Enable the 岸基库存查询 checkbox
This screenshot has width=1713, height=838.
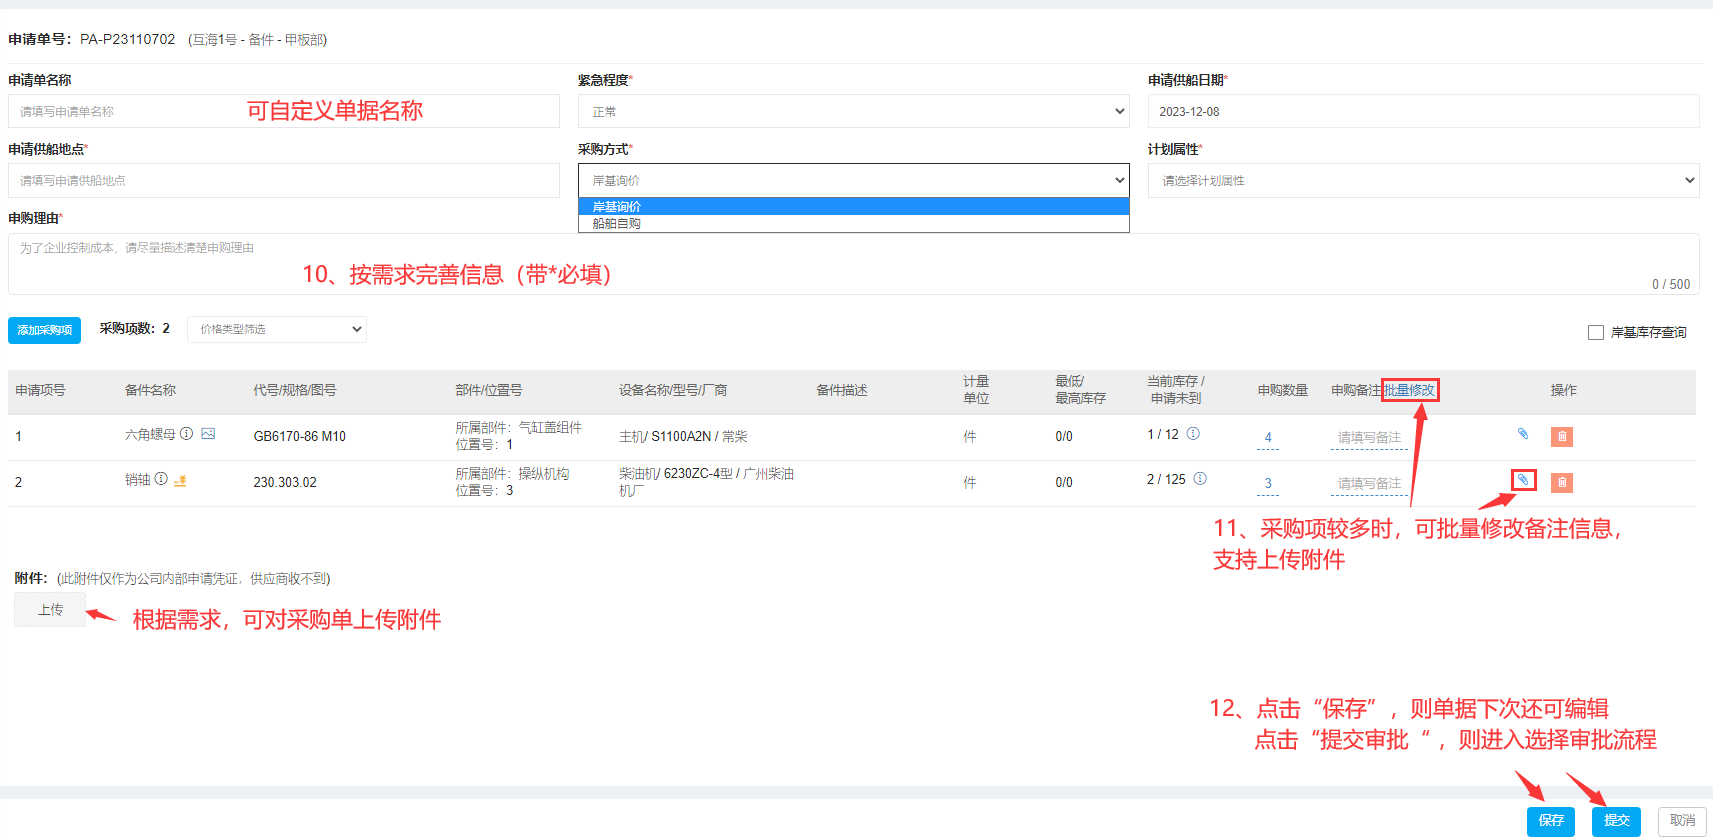pos(1596,333)
